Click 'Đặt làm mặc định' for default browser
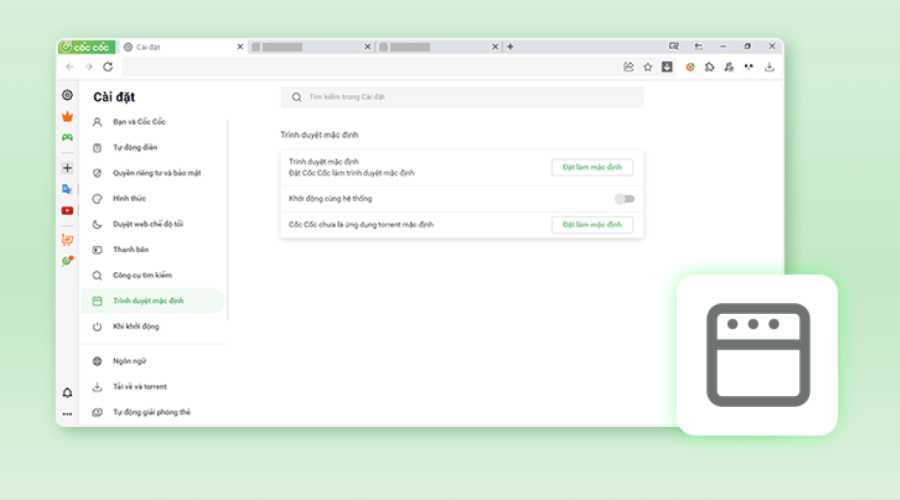900x500 pixels. pyautogui.click(x=592, y=167)
